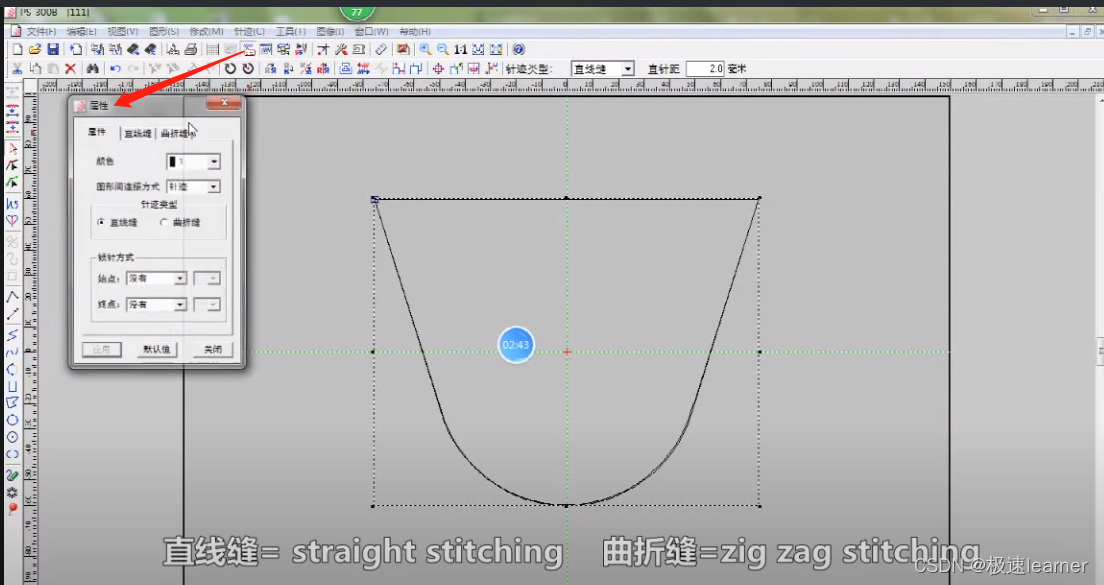
Task: Select the arrow Selection tool in the left toolbar
Action: (x=12, y=149)
